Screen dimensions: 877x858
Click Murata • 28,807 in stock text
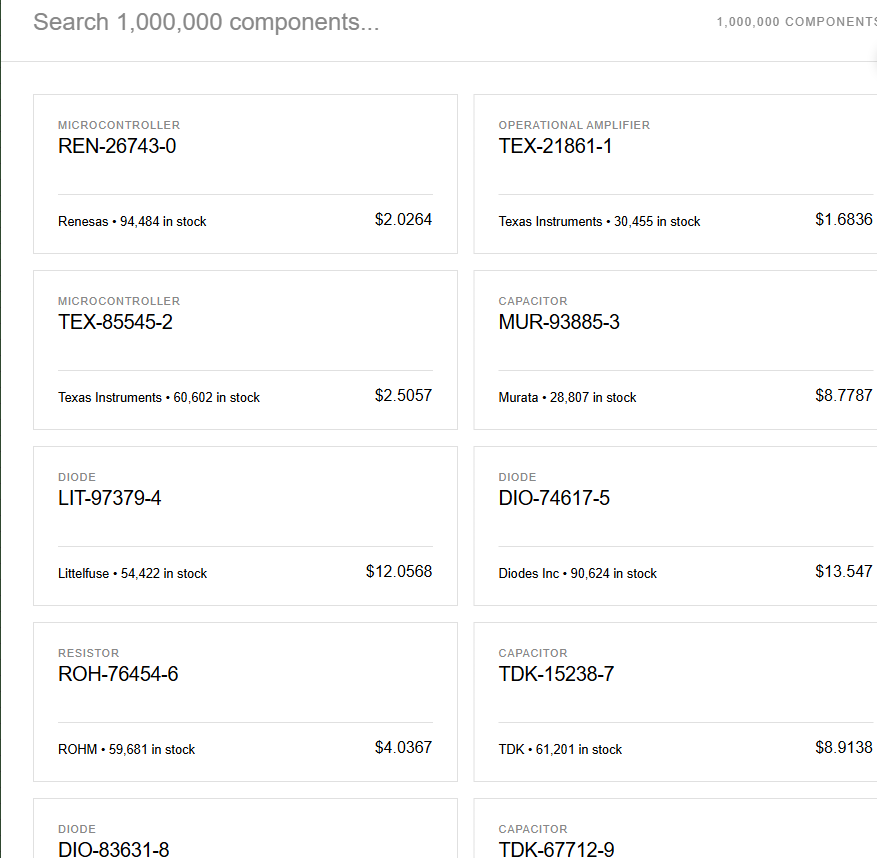[x=567, y=398]
